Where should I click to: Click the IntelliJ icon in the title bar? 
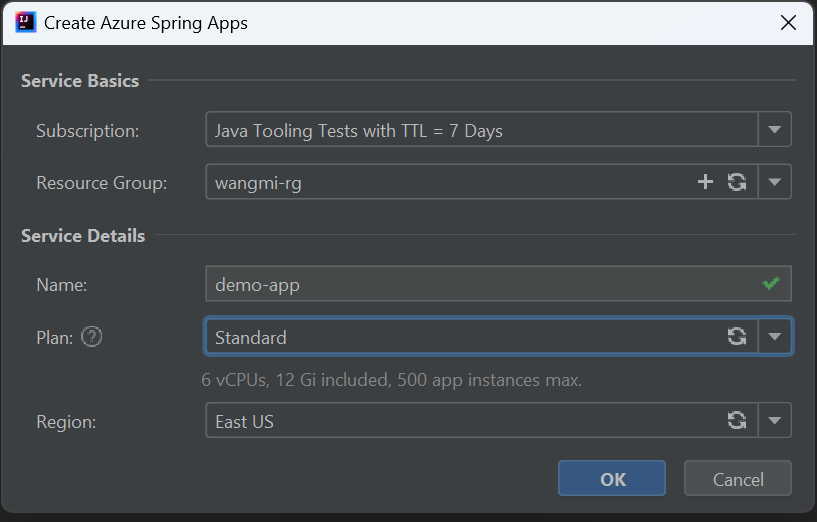(26, 22)
